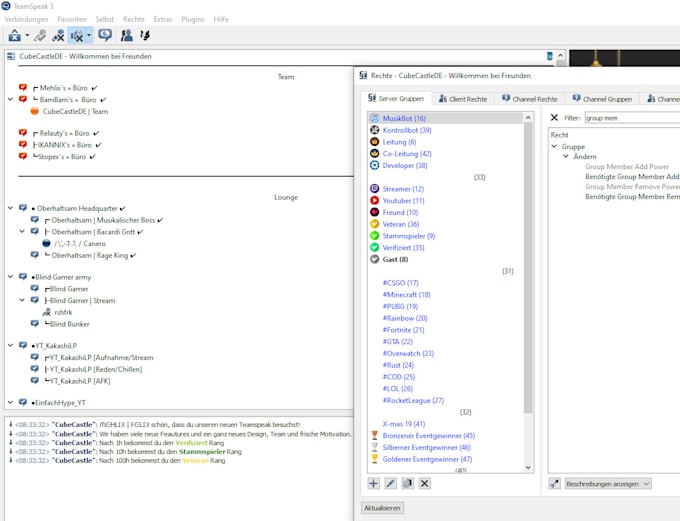Toggle the mute speakers toolbar icon
The height and width of the screenshot is (521, 680).
coord(77,36)
